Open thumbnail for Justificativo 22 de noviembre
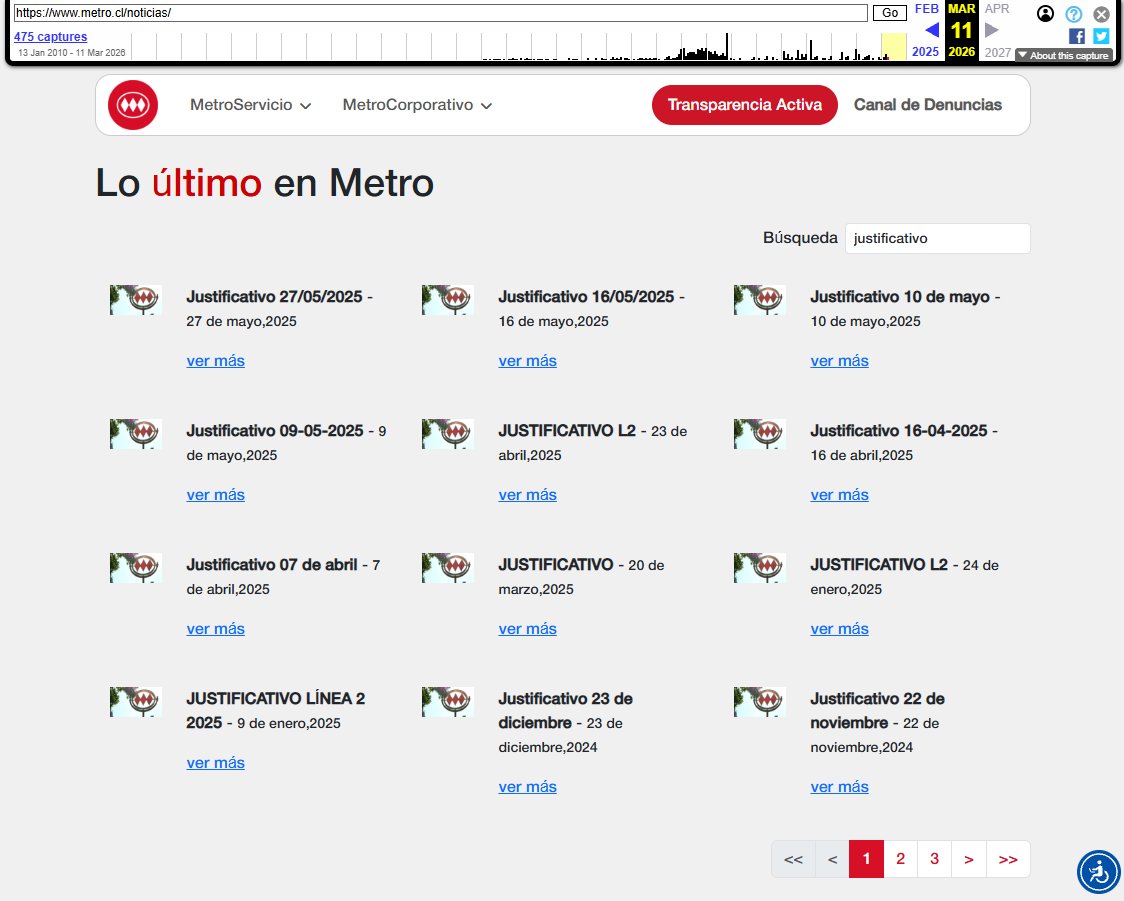Viewport: 1124px width, 901px height. pos(760,702)
